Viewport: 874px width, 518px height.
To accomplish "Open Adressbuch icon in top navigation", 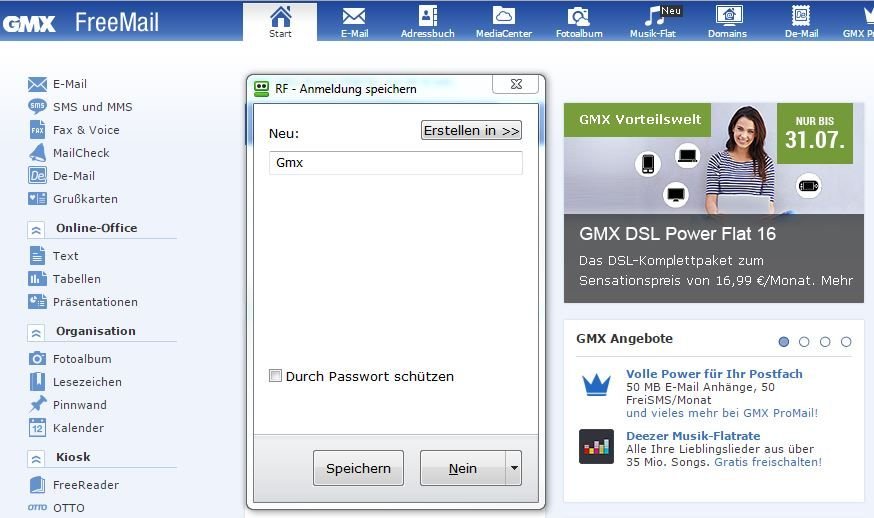I will (x=428, y=16).
